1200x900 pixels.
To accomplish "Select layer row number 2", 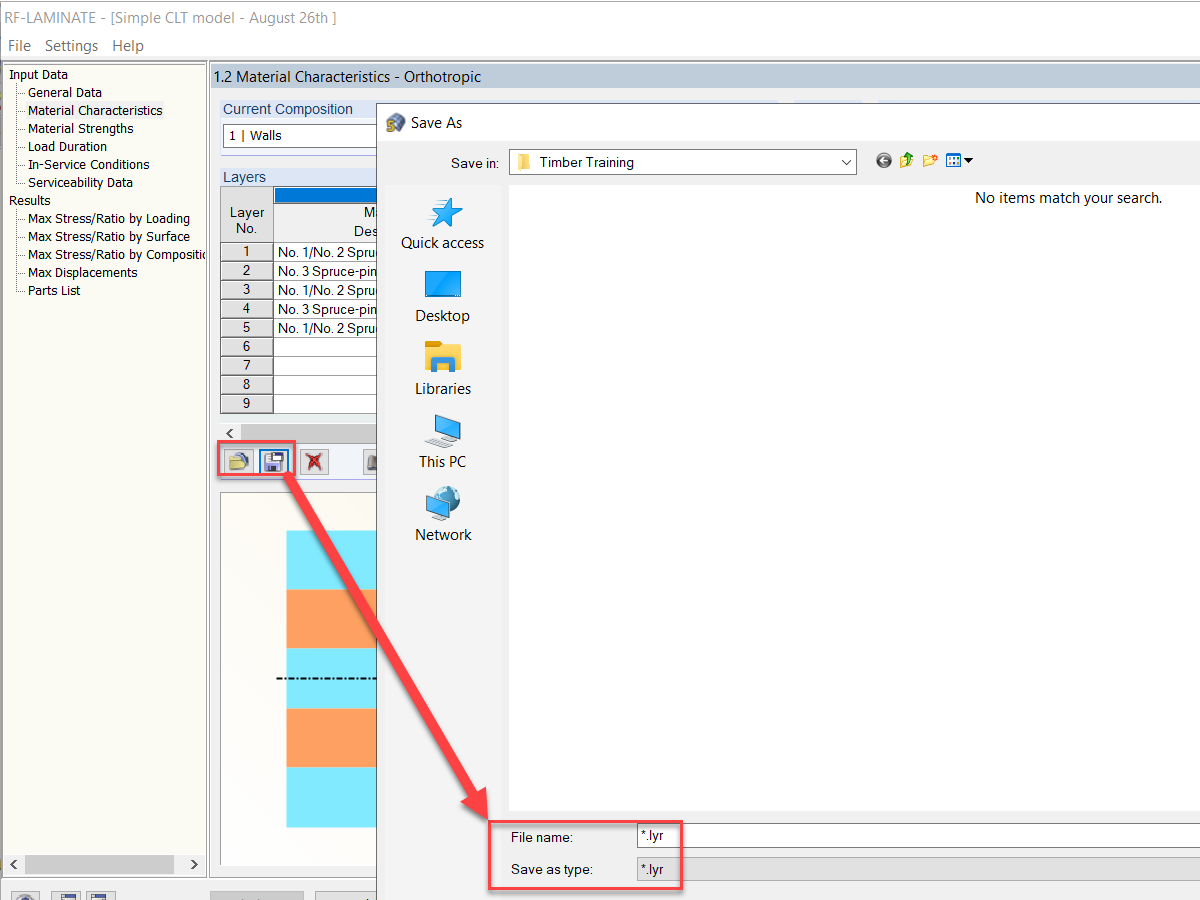I will coord(247,271).
